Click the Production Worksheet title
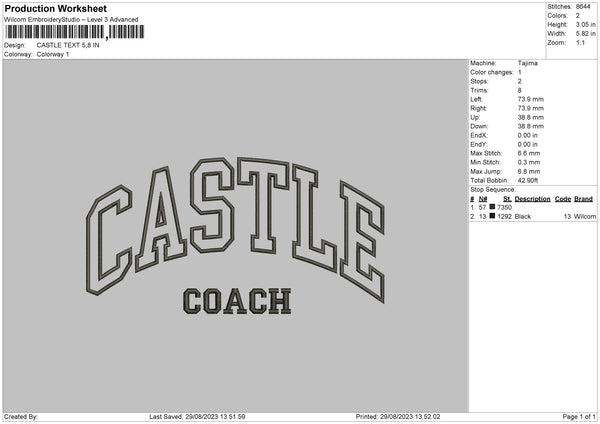600x424 pixels. (55, 8)
